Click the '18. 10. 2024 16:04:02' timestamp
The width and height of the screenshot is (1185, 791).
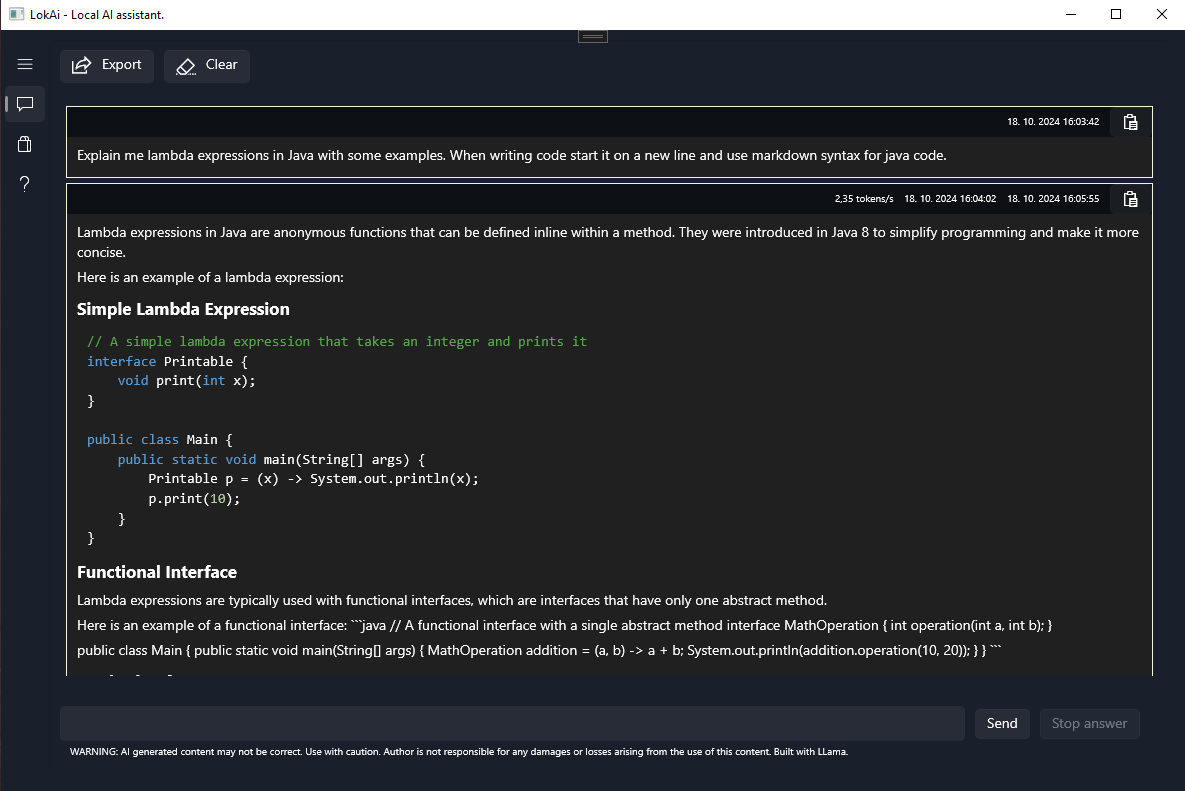pyautogui.click(x=950, y=199)
